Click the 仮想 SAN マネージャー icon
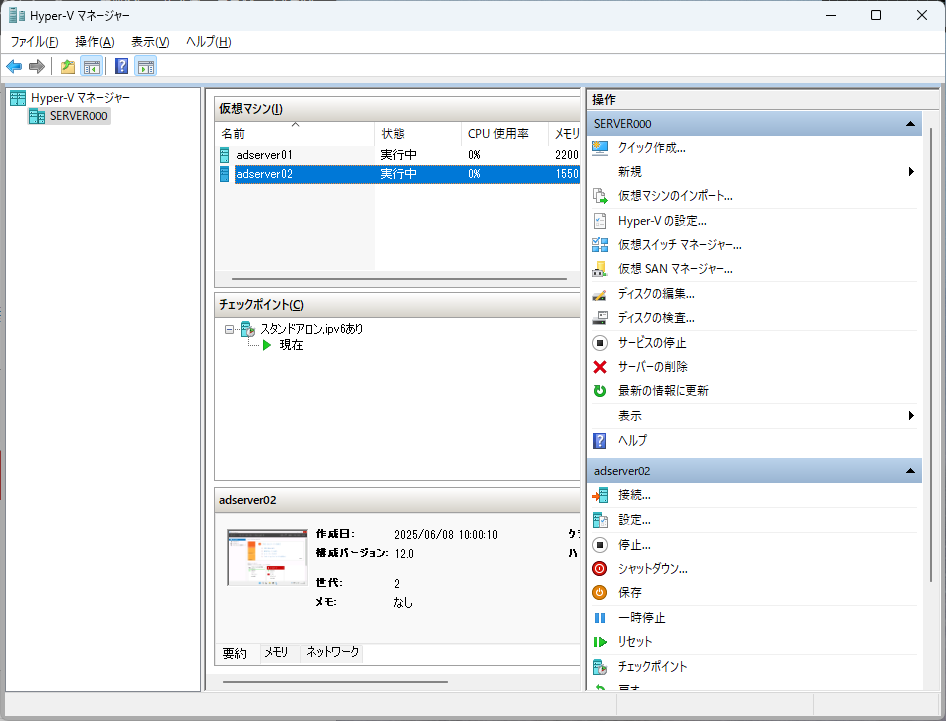Viewport: 946px width, 721px height. [600, 269]
